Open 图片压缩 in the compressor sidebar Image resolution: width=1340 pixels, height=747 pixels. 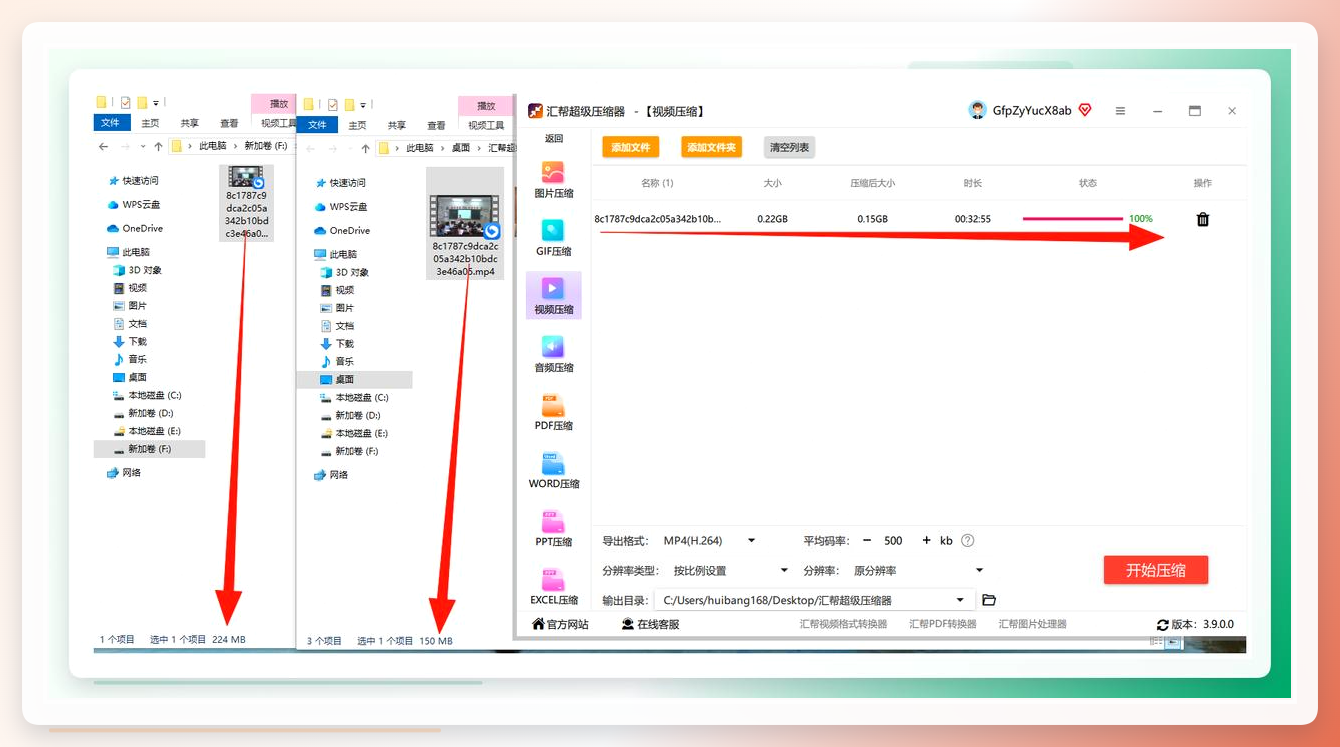point(553,180)
